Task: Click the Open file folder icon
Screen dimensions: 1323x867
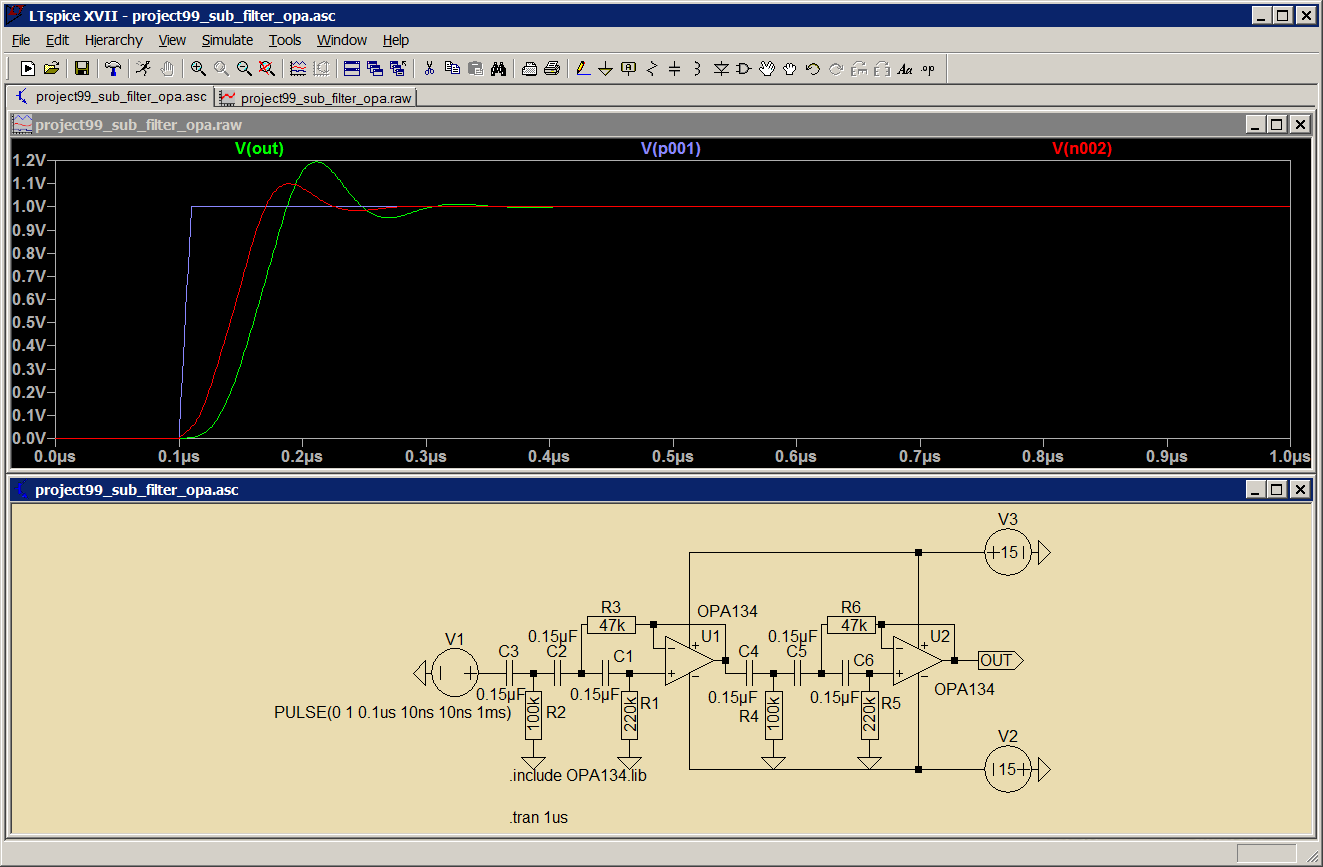Action: point(51,68)
